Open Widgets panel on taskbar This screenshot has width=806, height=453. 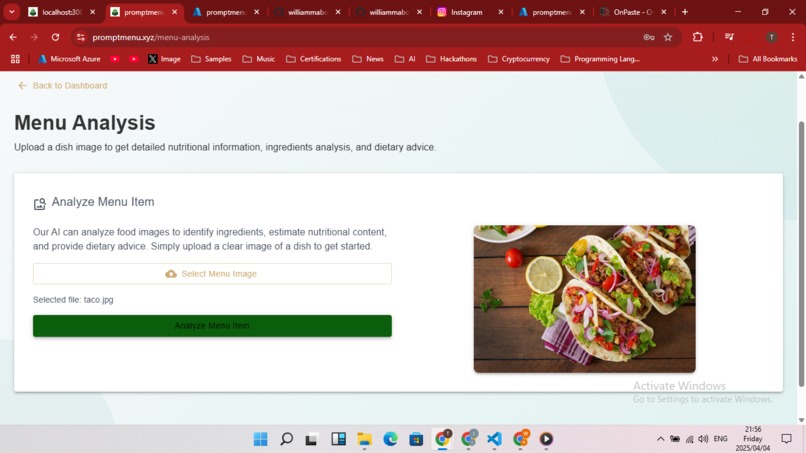click(x=338, y=439)
